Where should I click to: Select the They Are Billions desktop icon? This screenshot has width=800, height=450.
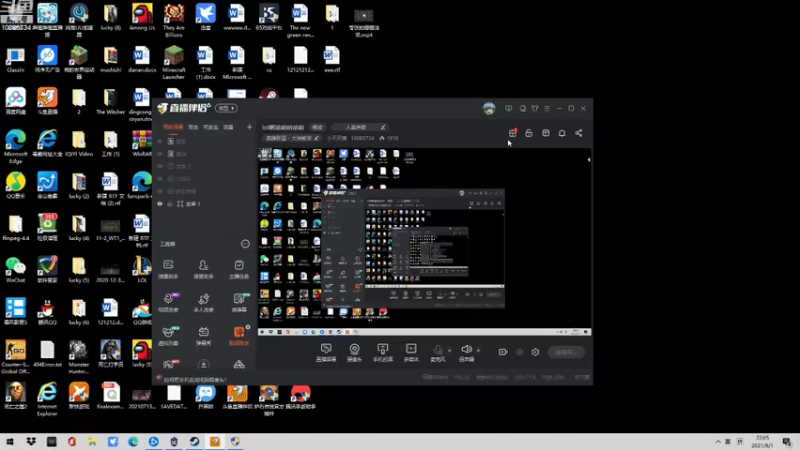click(x=173, y=20)
